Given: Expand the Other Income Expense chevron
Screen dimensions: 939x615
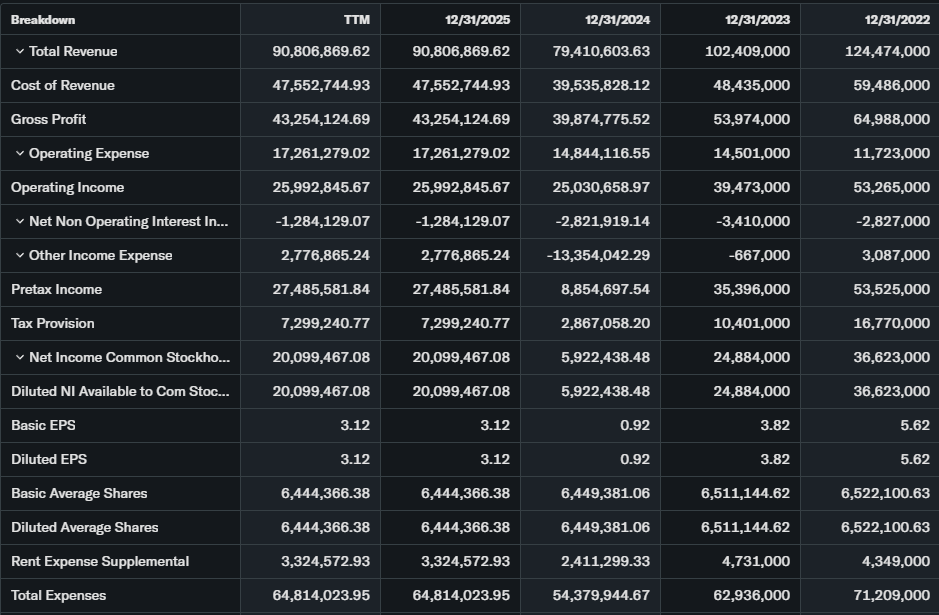Looking at the screenshot, I should tap(20, 256).
